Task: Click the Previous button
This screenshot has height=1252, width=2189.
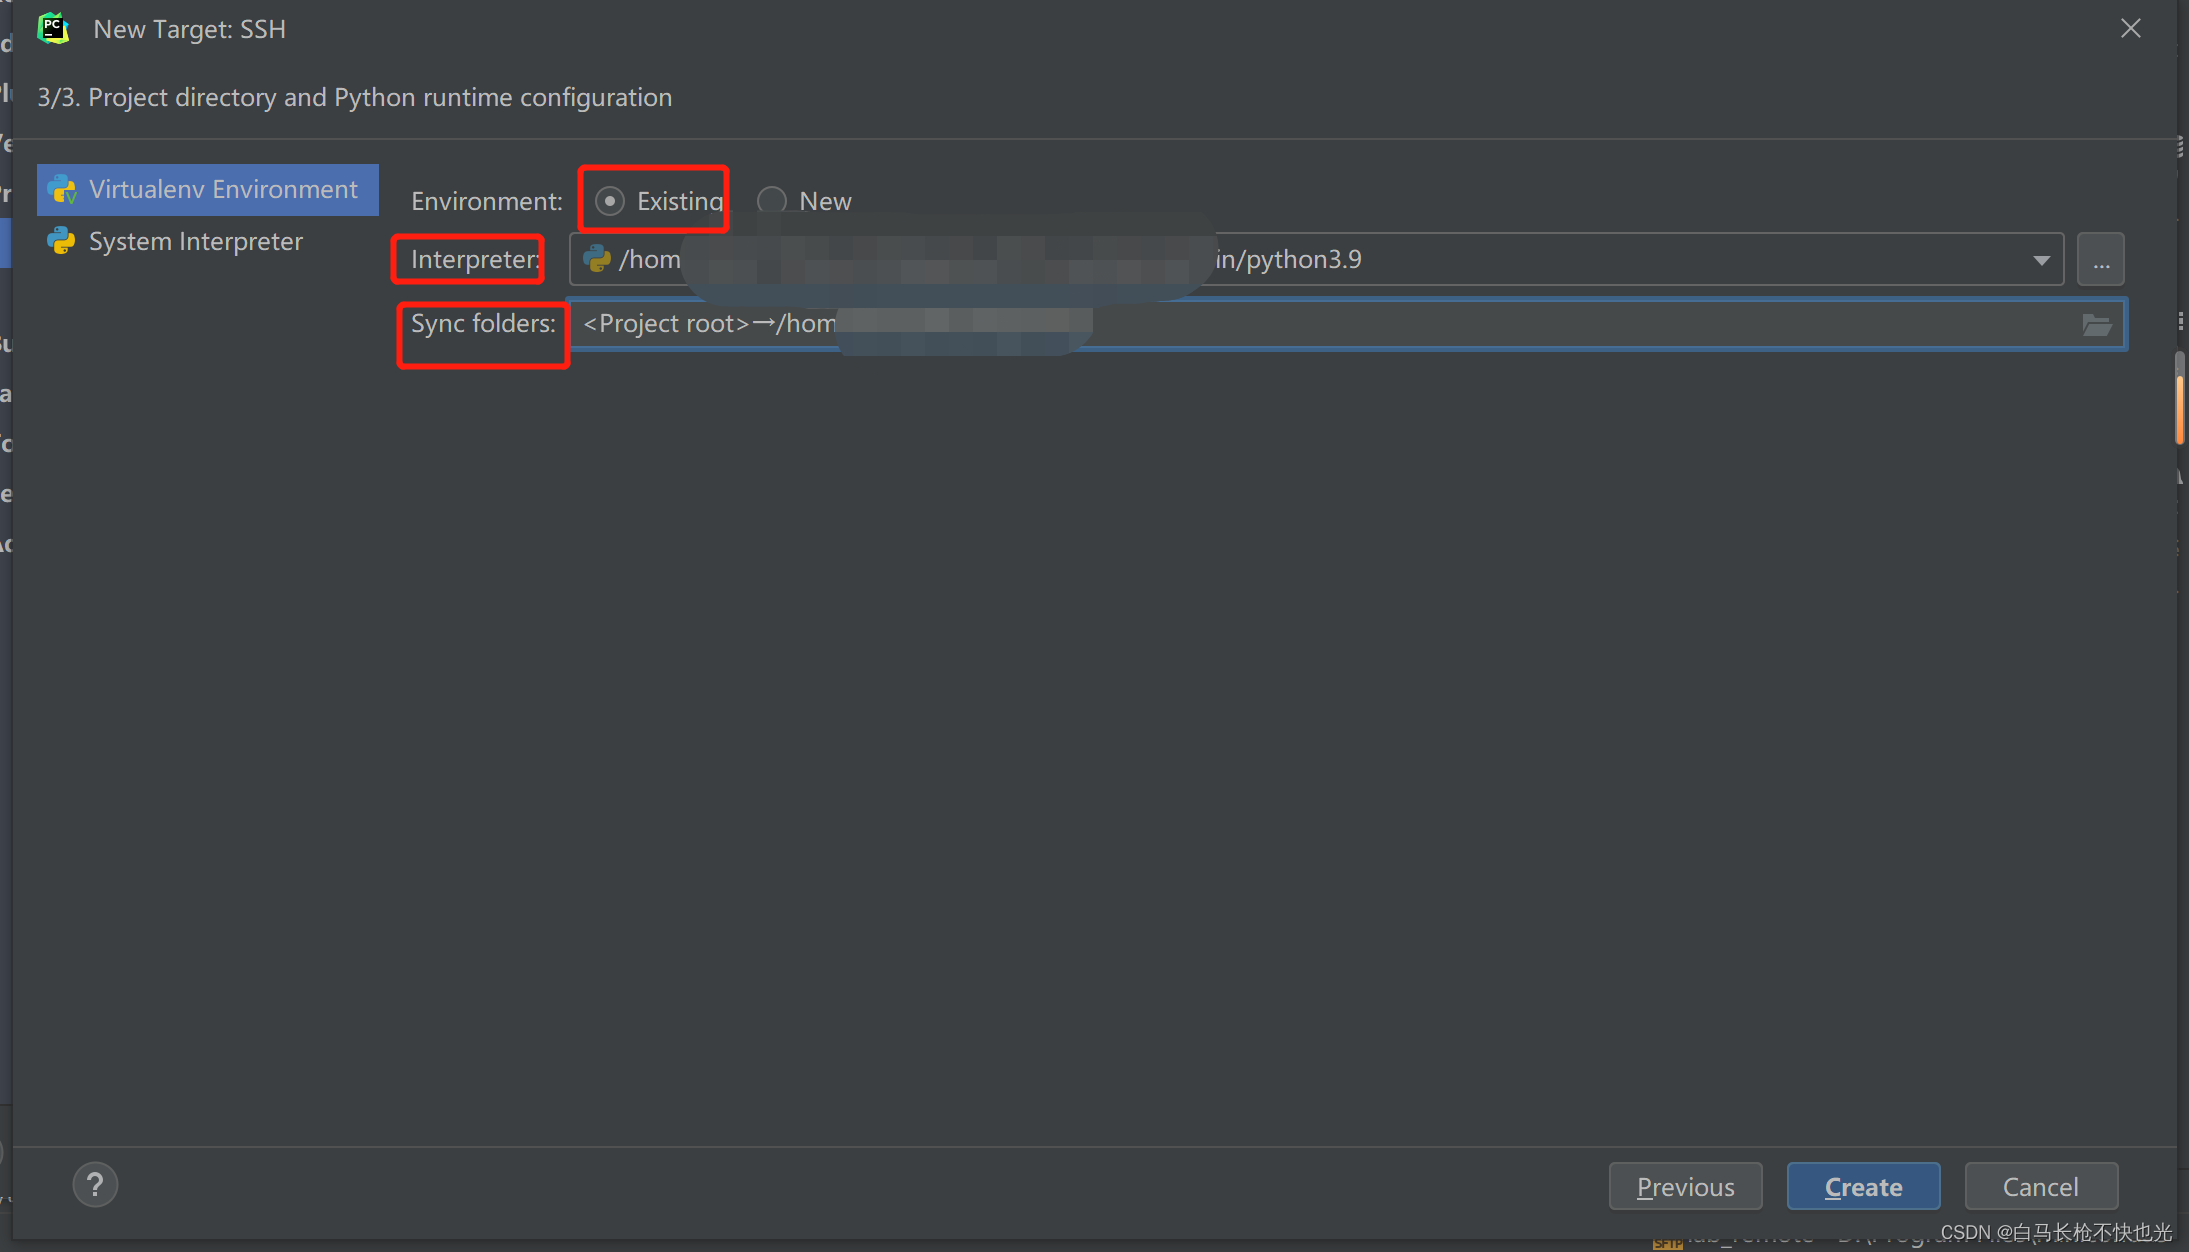Action: point(1685,1187)
